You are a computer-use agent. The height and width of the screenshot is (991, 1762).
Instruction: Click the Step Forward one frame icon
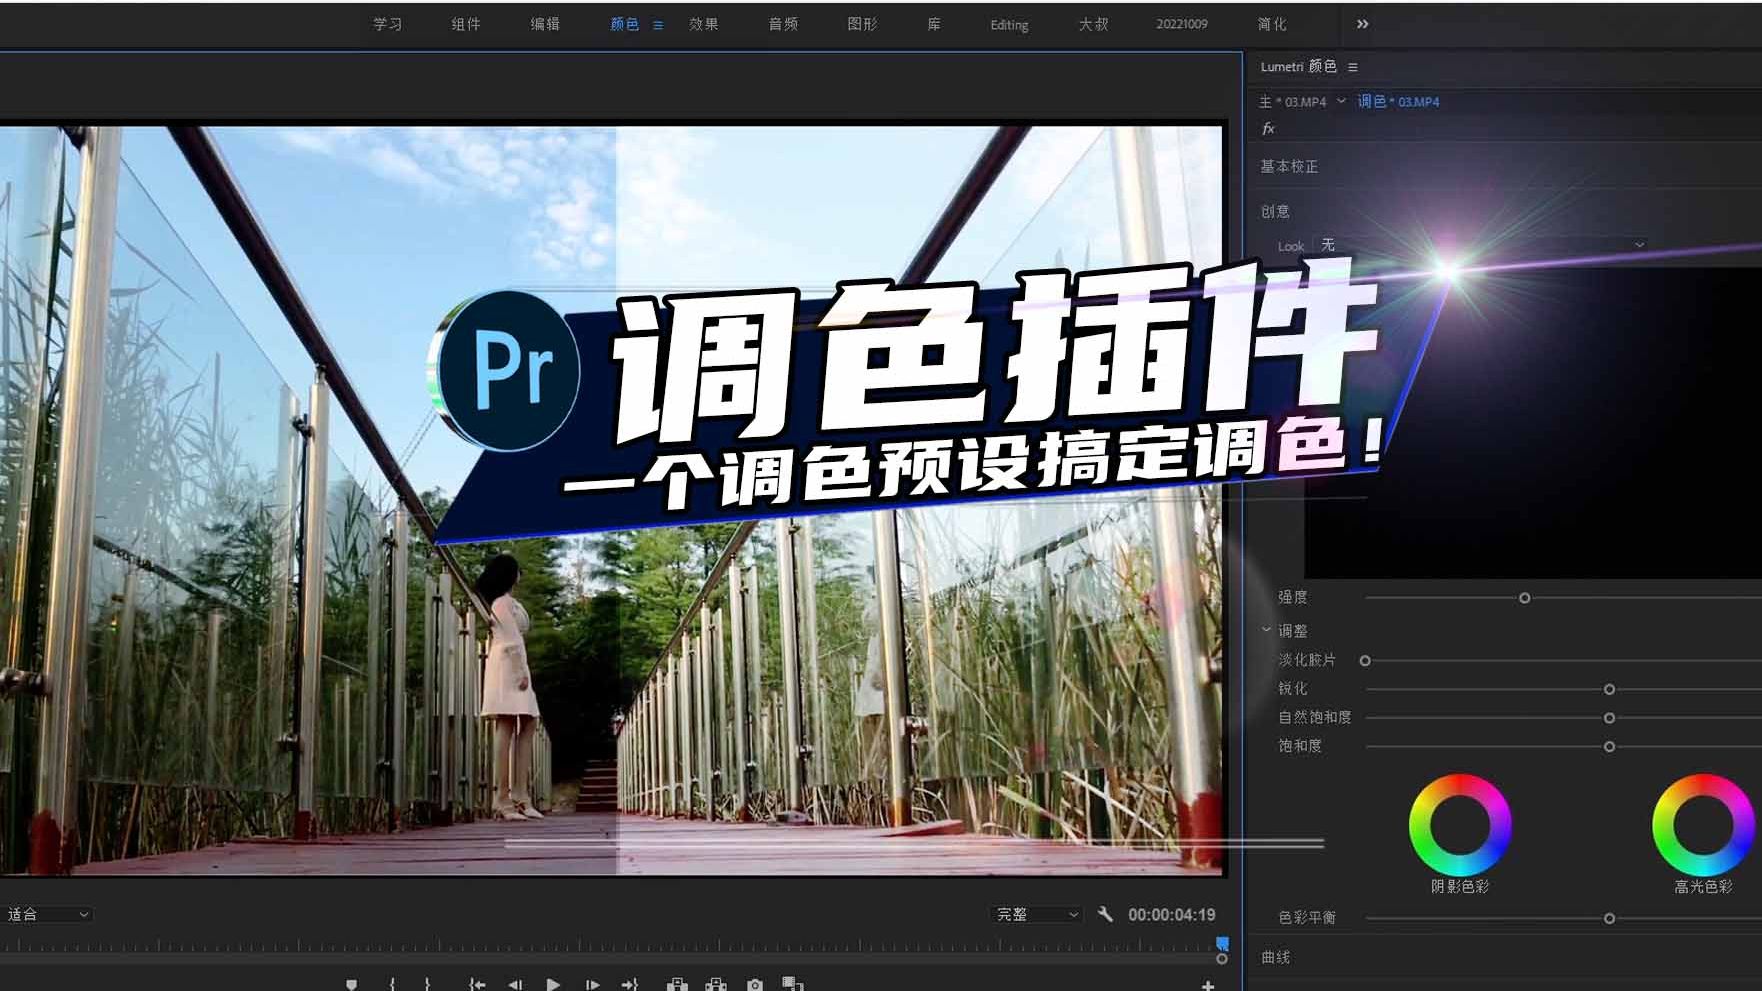coord(593,983)
